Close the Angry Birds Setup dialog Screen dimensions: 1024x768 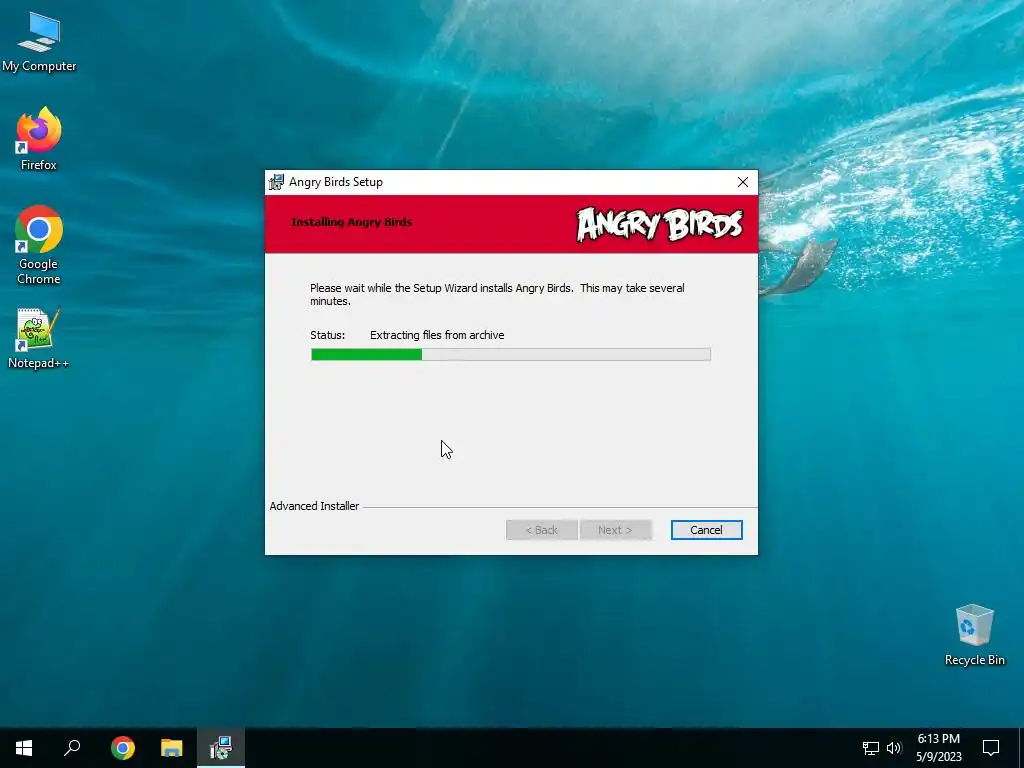(743, 182)
